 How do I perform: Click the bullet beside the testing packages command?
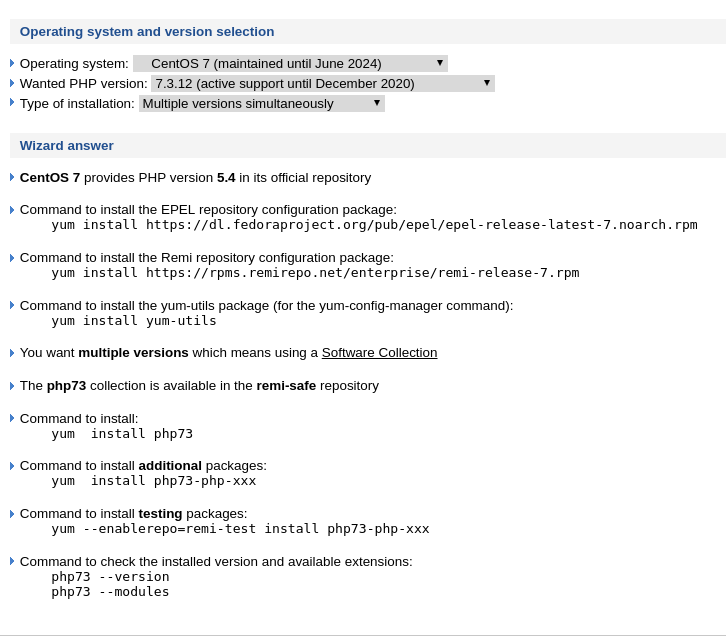(x=12, y=514)
